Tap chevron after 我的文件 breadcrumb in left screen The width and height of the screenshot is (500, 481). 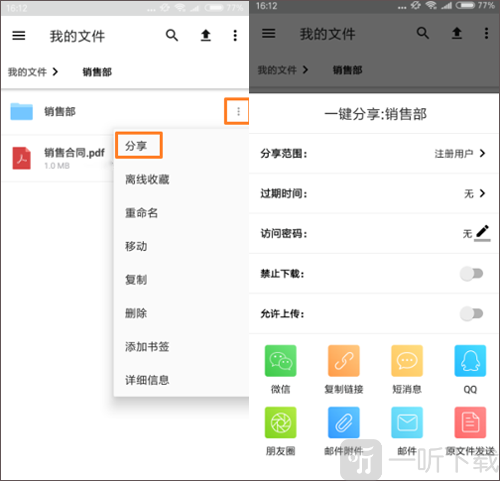pyautogui.click(x=55, y=72)
